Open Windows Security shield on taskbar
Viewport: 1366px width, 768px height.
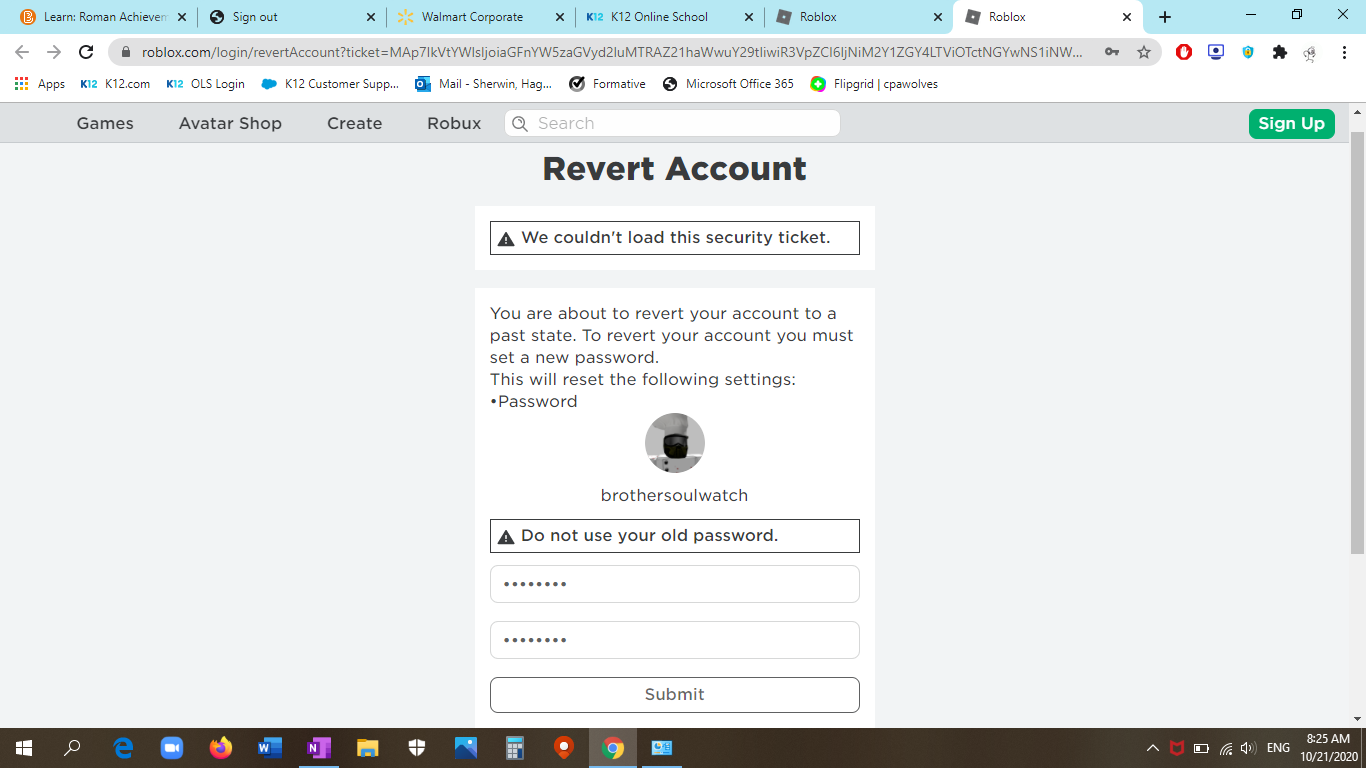point(417,748)
